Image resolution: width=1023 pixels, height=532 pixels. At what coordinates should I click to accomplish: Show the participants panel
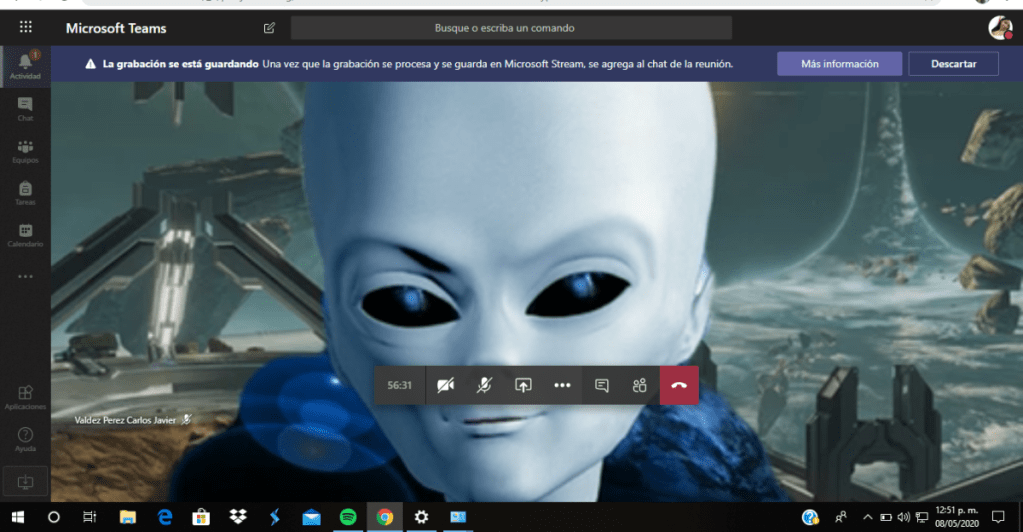click(640, 385)
